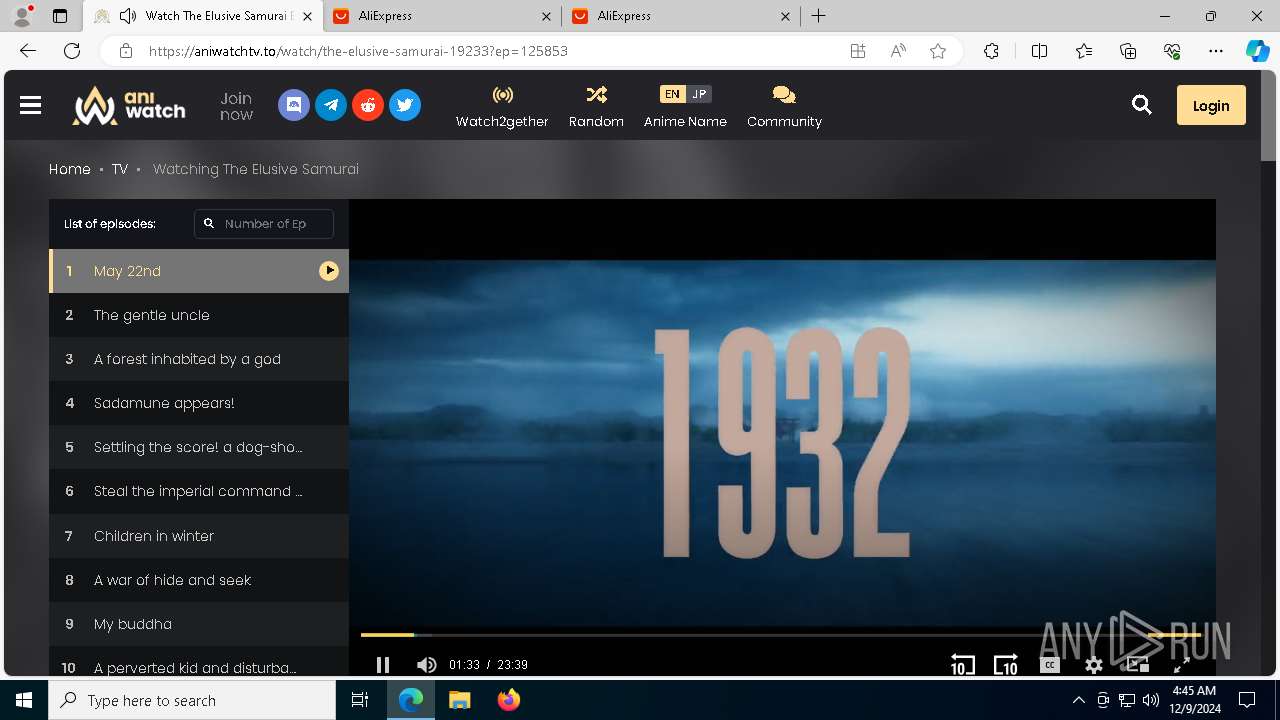Viewport: 1280px width, 720px height.
Task: Select episode 6 Steal the imperial command
Action: coord(199,491)
